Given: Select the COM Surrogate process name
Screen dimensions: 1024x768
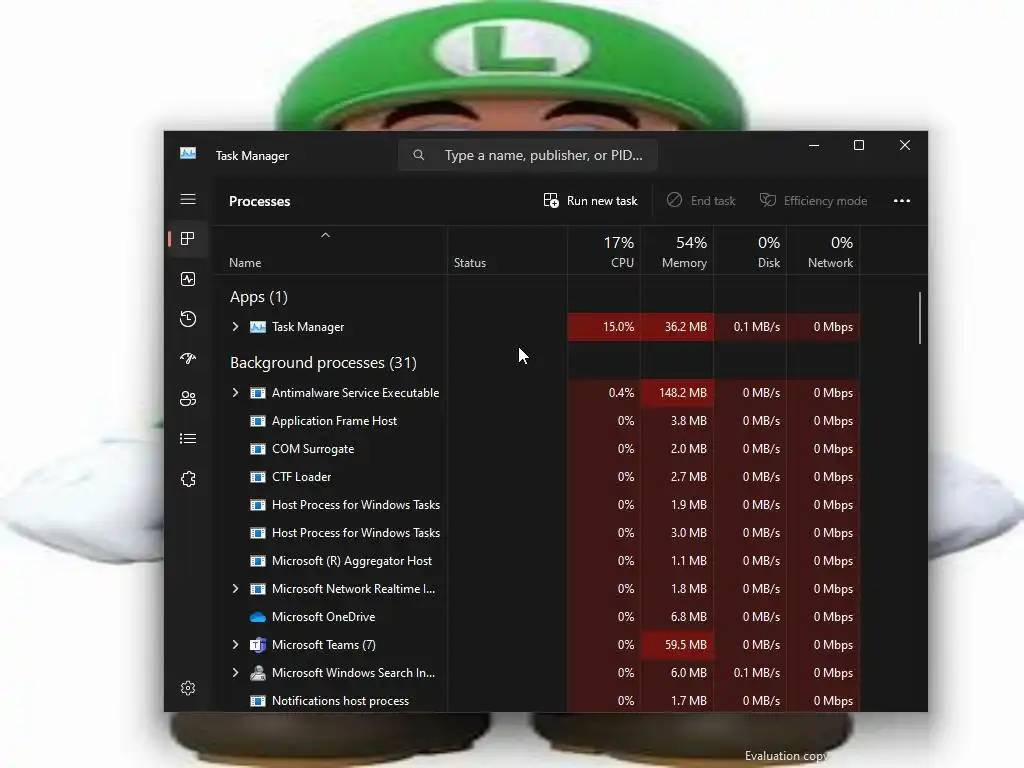Looking at the screenshot, I should tap(313, 449).
